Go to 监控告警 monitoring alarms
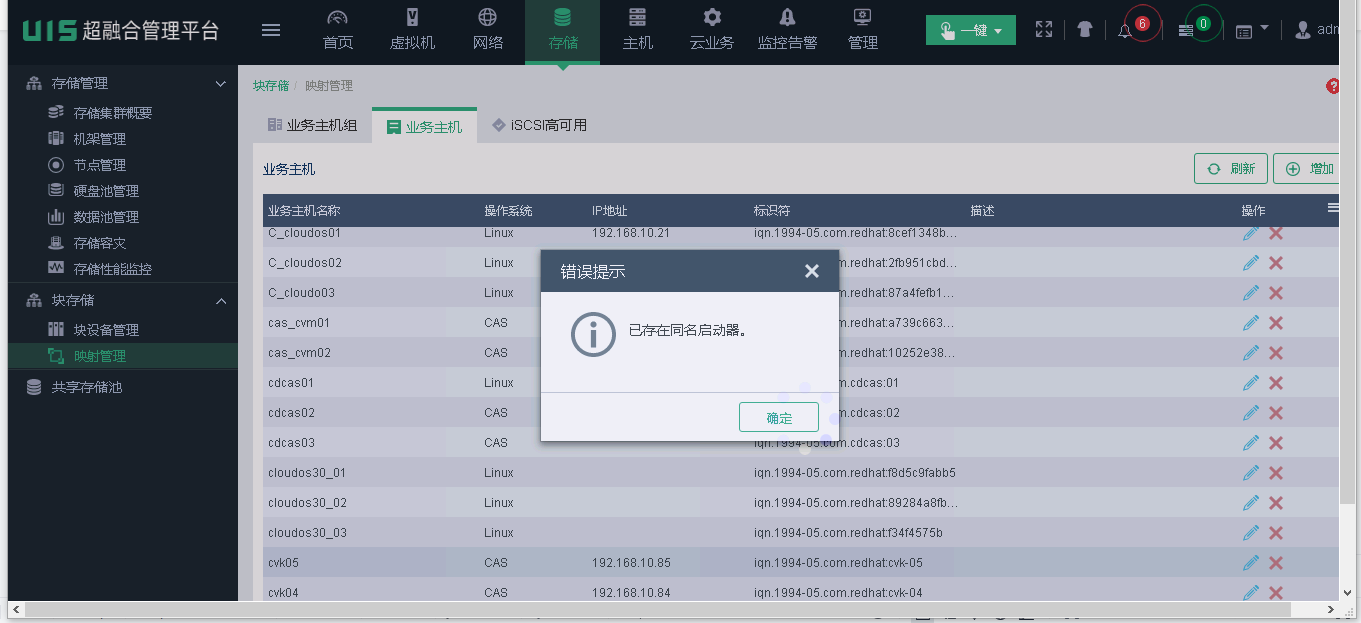Viewport: 1361px width, 623px height. 787,30
